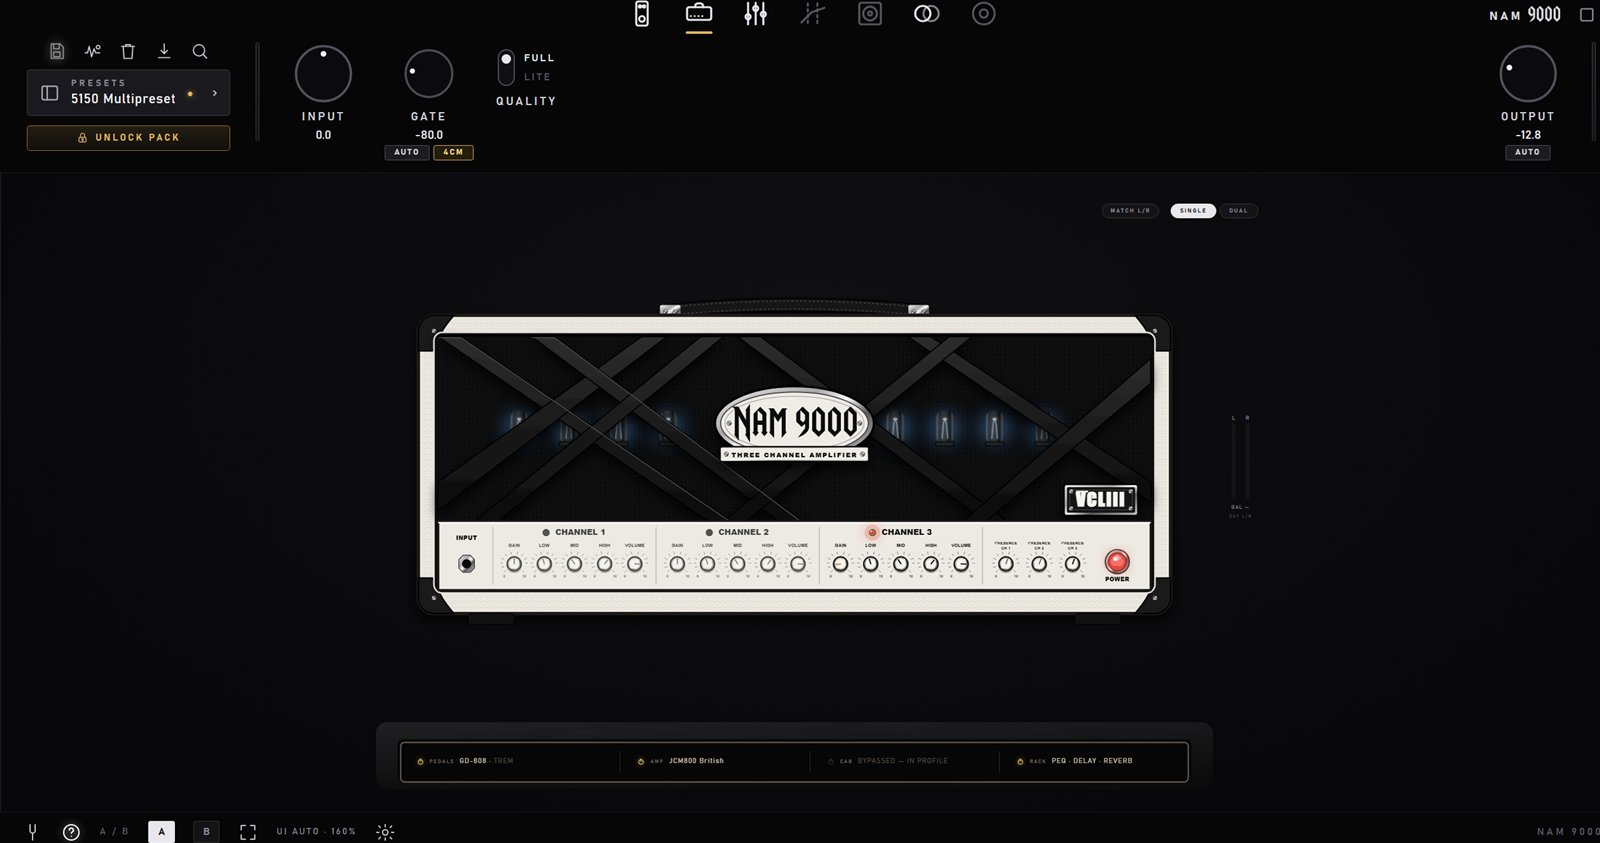Click the Presence CH 1 knob
This screenshot has height=843, width=1600.
pos(1006,564)
